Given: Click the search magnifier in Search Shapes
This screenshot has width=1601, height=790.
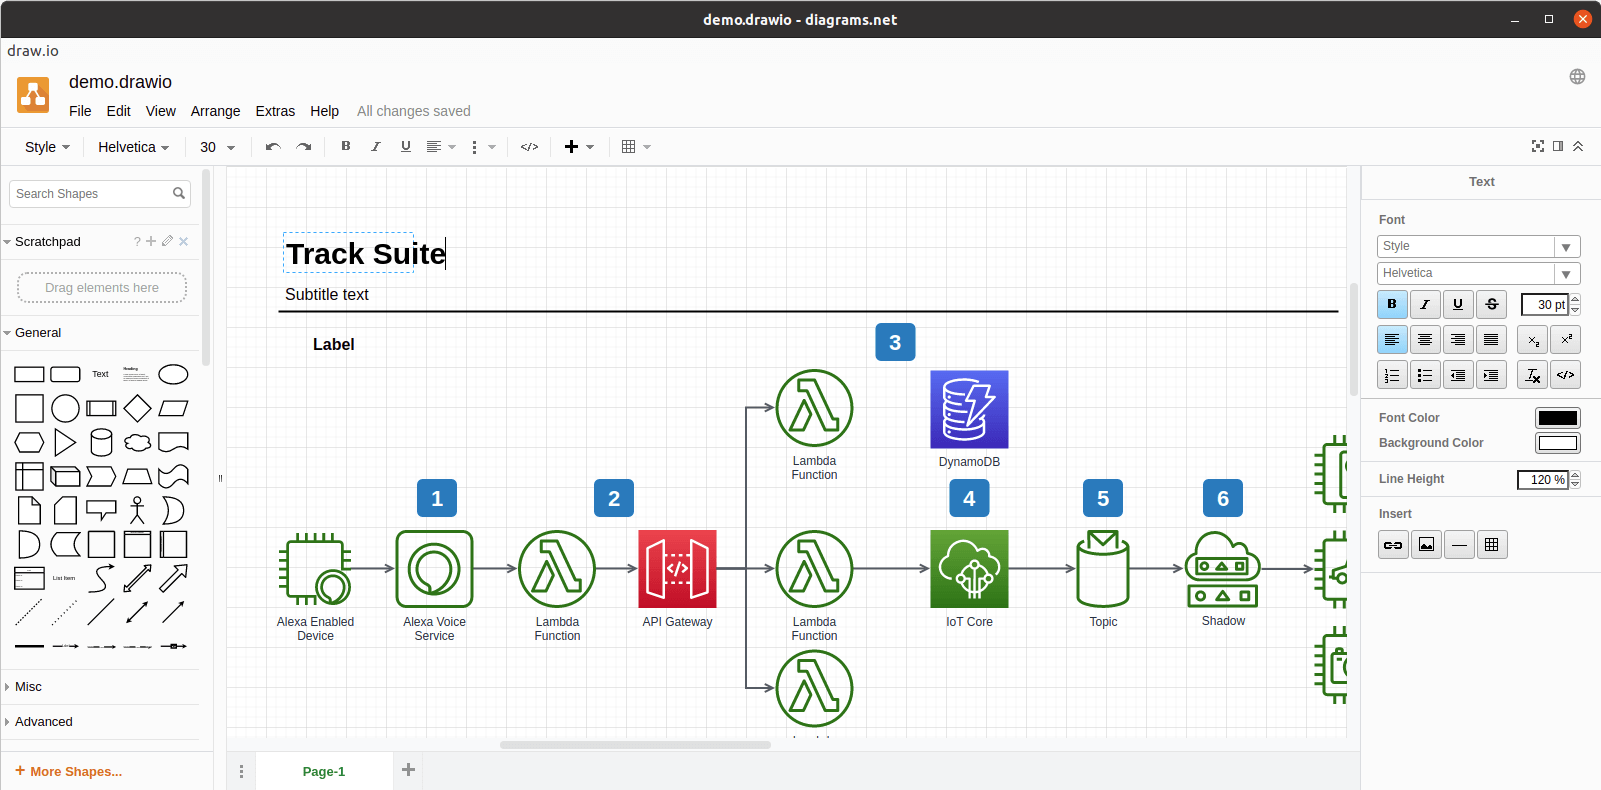Looking at the screenshot, I should (179, 193).
